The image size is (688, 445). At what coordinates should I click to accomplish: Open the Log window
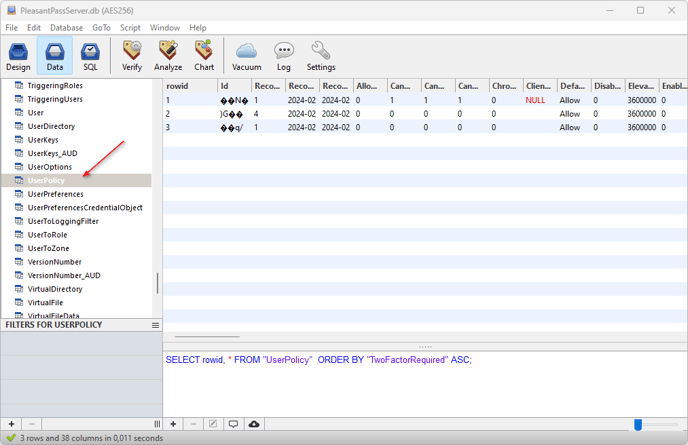click(284, 56)
